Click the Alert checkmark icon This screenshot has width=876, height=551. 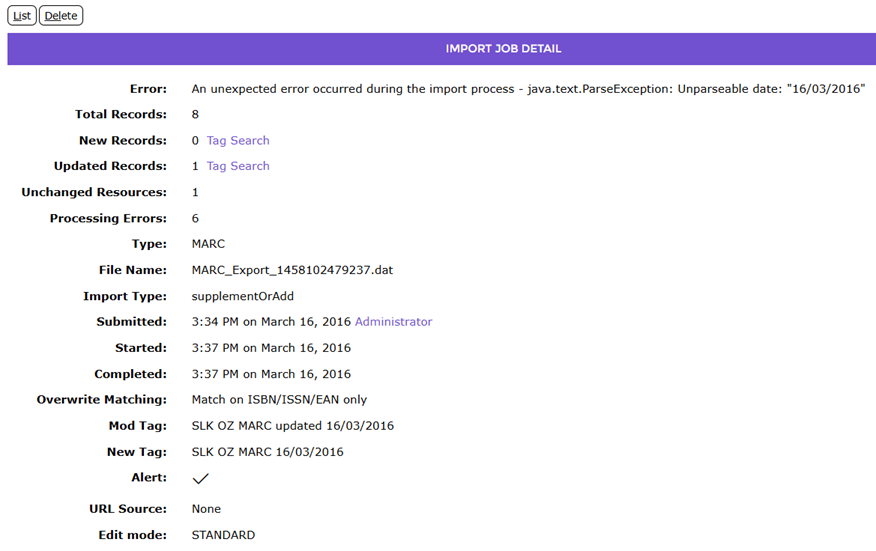coord(200,478)
